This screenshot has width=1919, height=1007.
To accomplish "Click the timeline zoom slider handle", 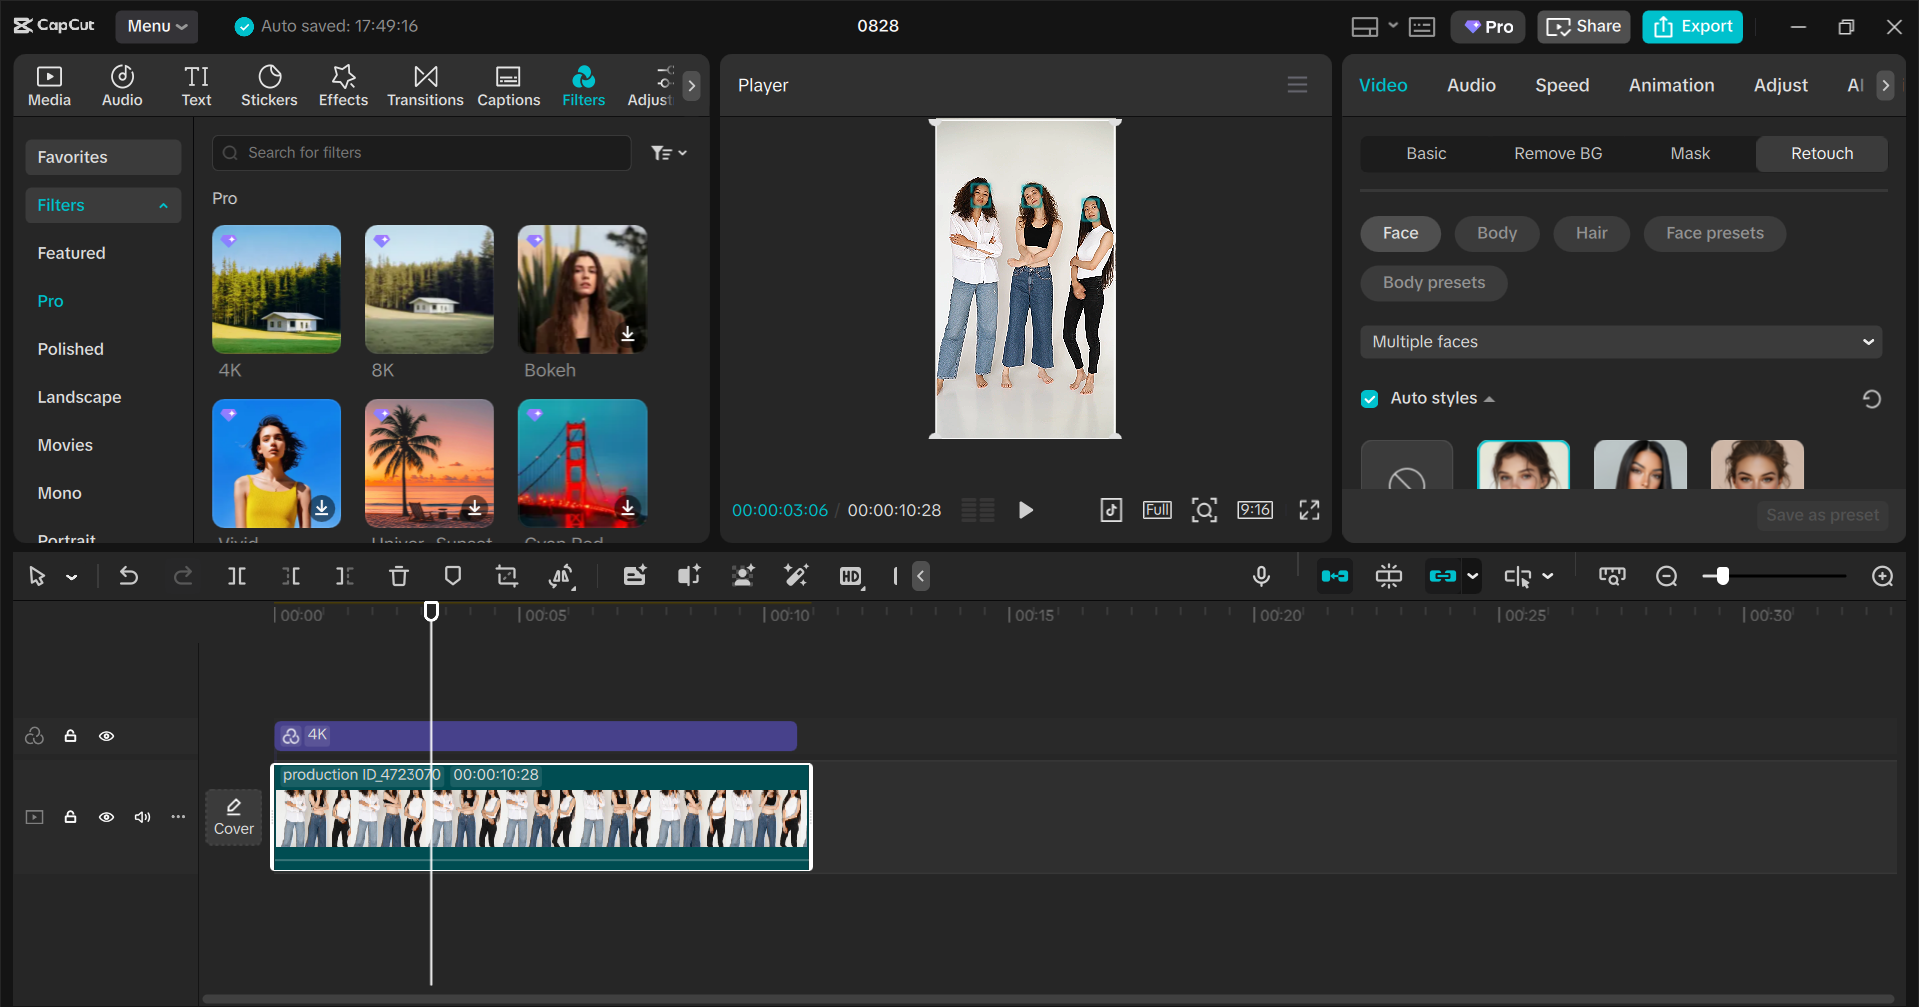I will (x=1722, y=576).
